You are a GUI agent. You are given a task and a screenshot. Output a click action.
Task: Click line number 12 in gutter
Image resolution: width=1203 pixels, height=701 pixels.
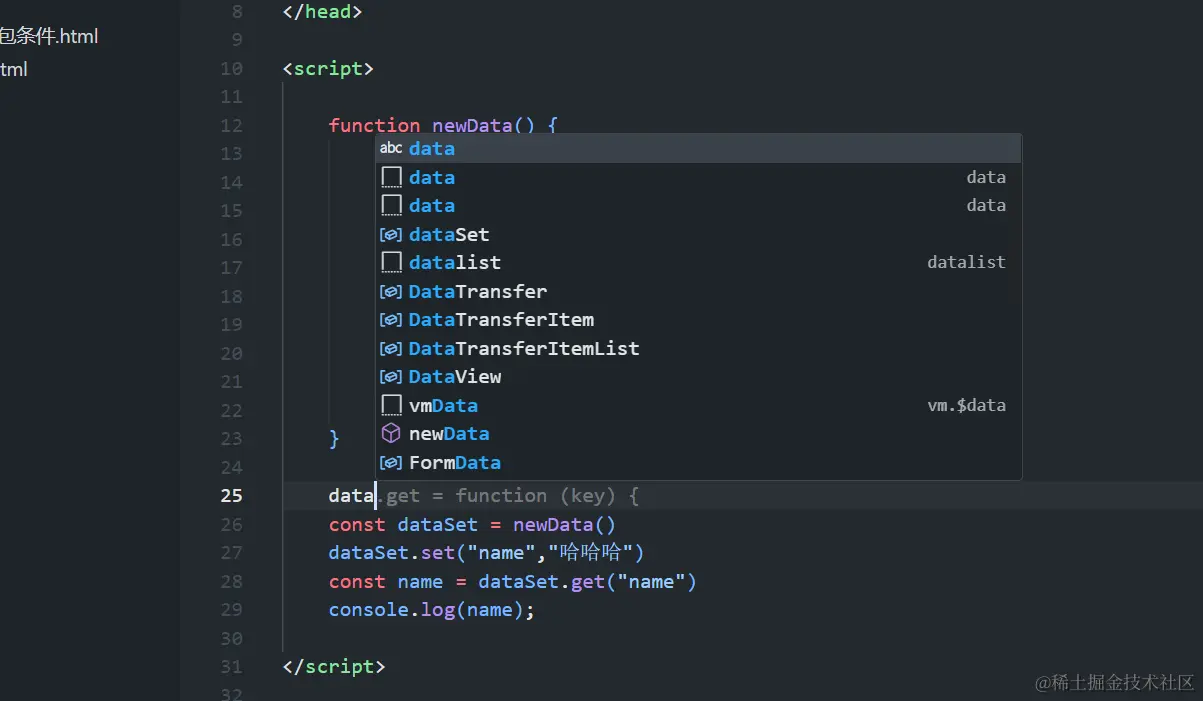231,125
